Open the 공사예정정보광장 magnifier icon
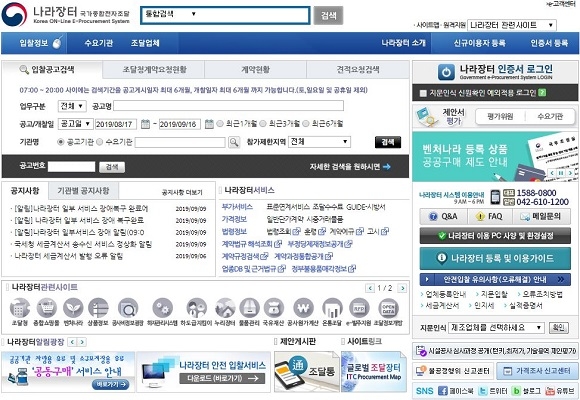 (128, 308)
